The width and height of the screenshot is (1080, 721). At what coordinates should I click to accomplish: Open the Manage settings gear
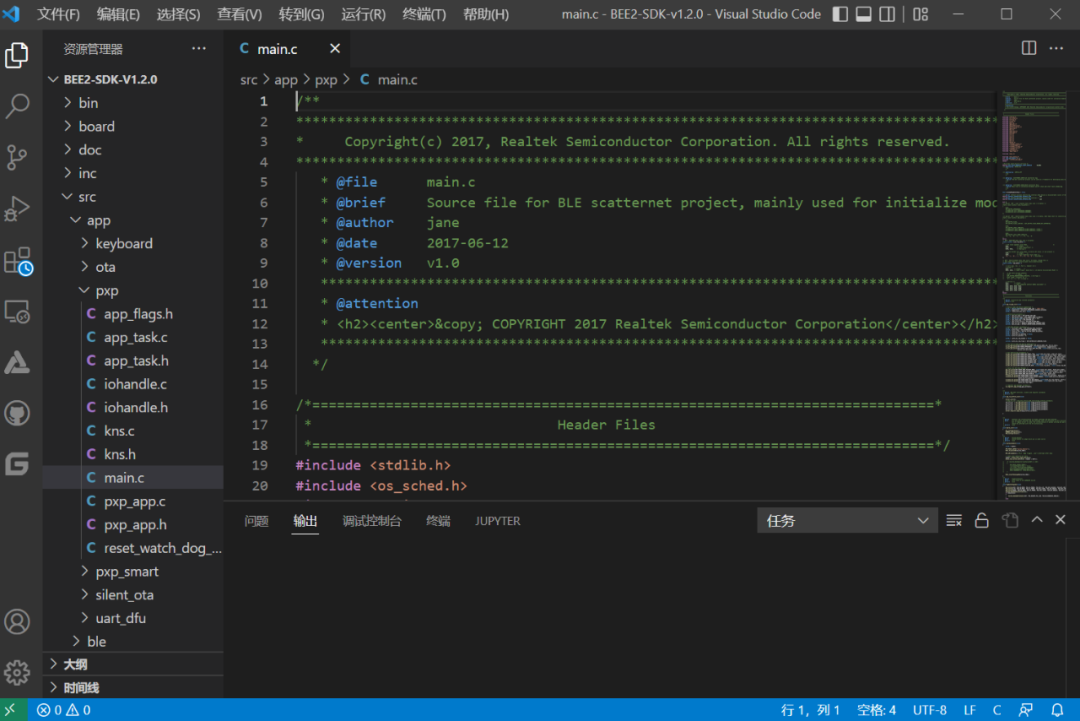tap(17, 672)
